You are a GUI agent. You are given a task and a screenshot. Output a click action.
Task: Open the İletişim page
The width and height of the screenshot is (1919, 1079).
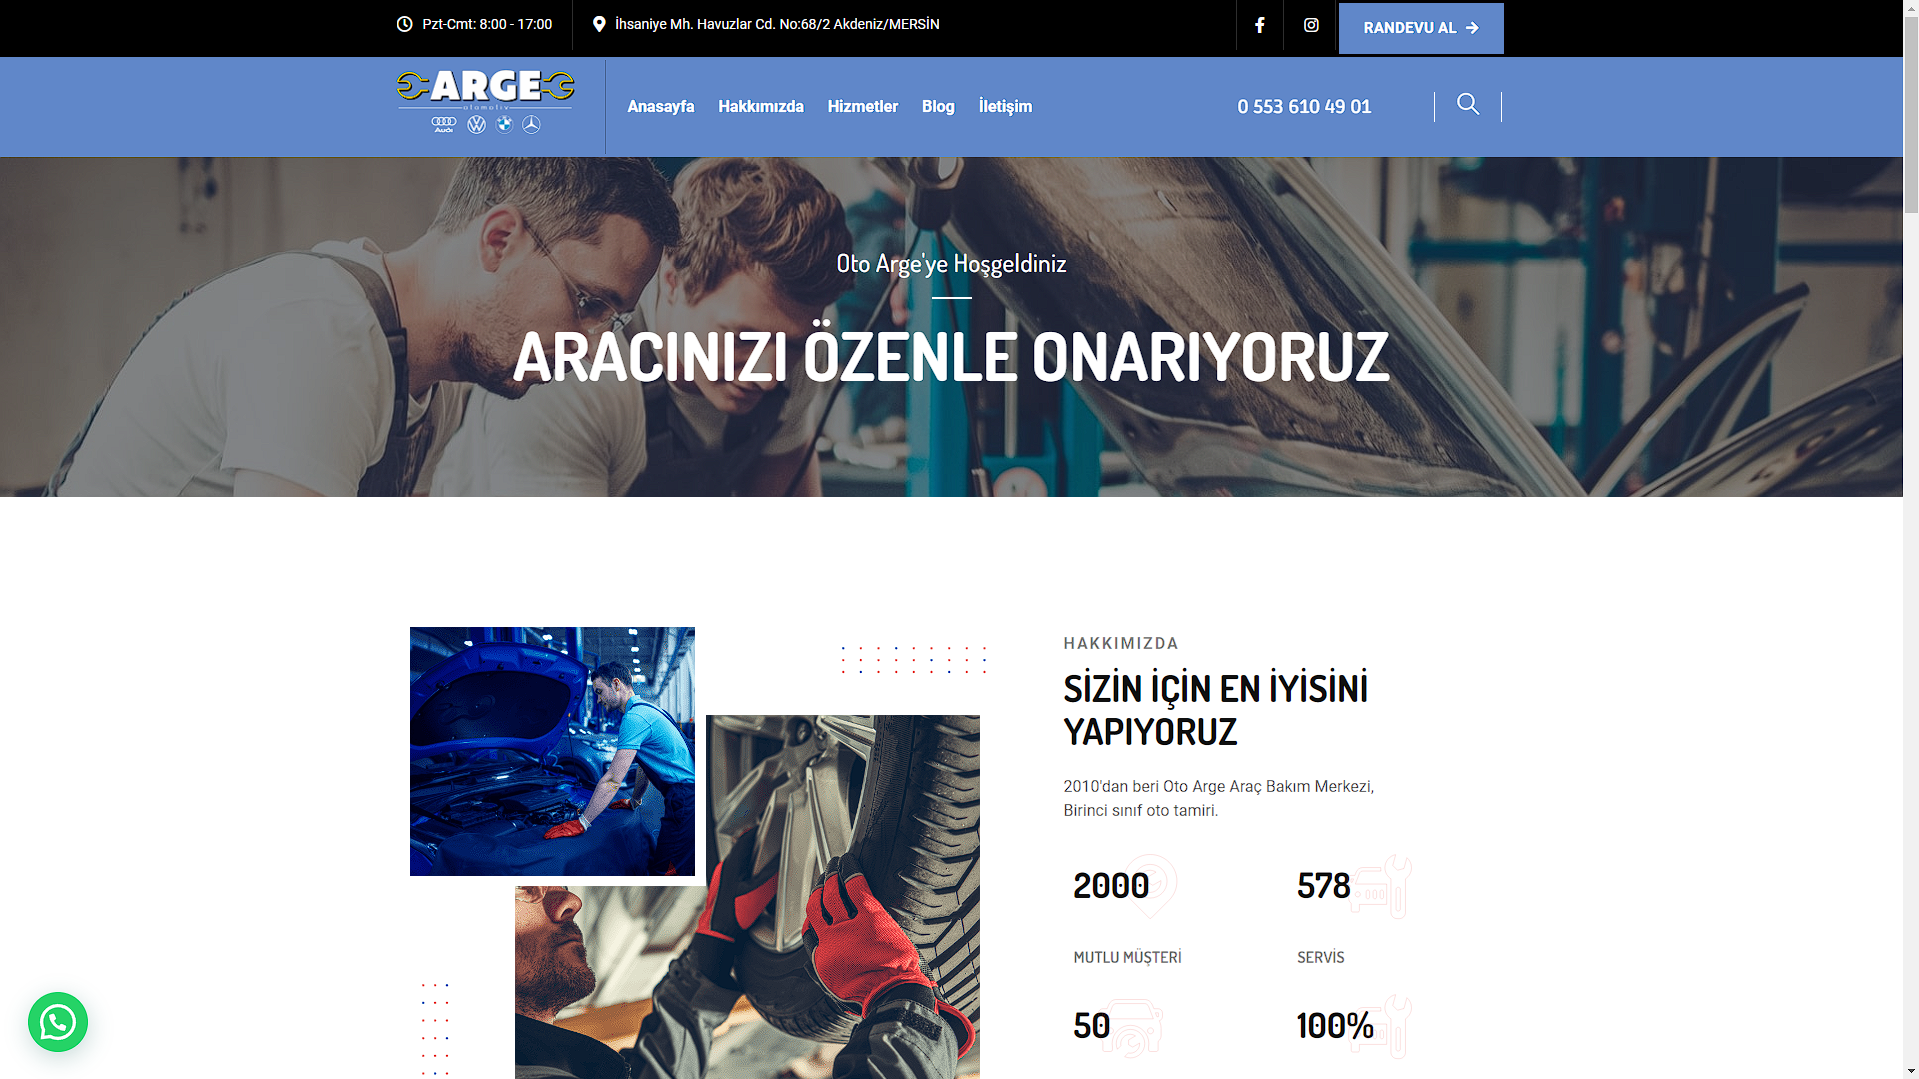[x=1004, y=106]
